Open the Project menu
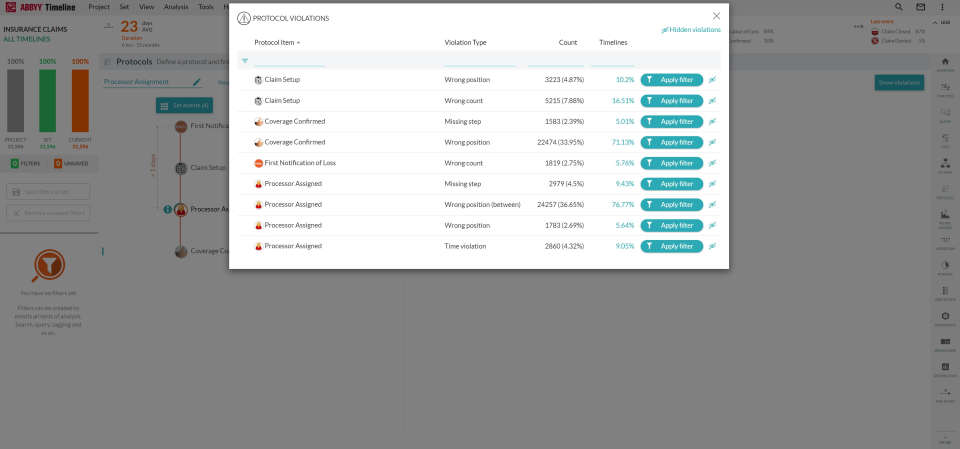 coord(99,7)
